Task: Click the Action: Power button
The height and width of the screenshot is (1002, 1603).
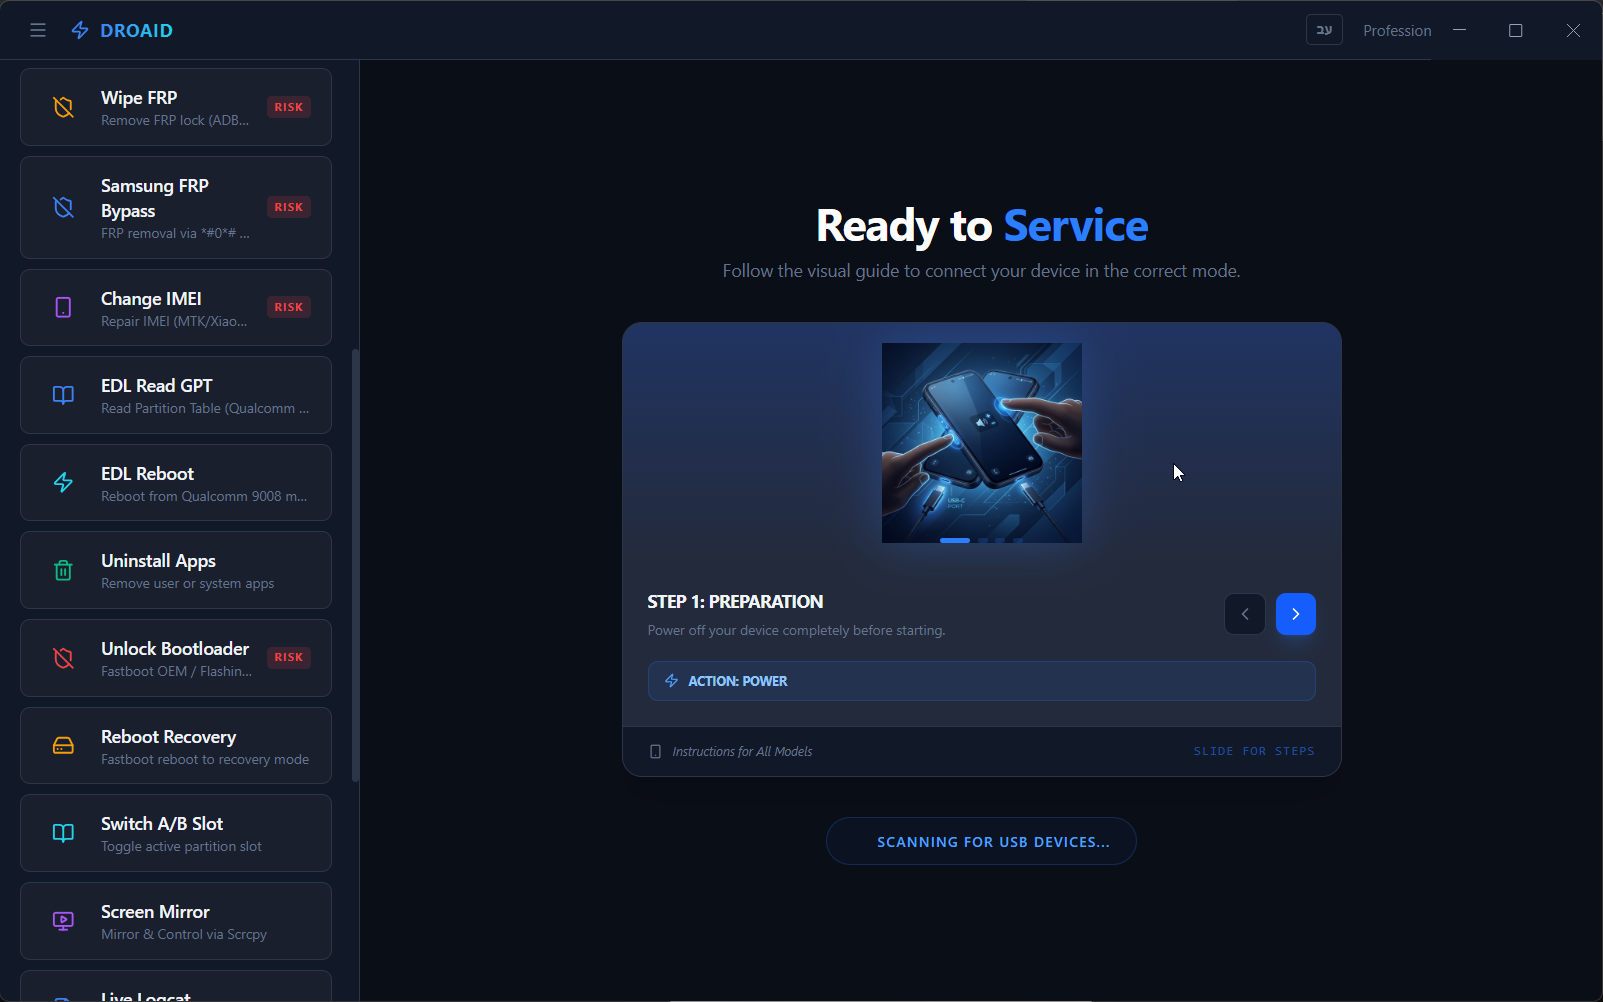Action: (x=980, y=681)
